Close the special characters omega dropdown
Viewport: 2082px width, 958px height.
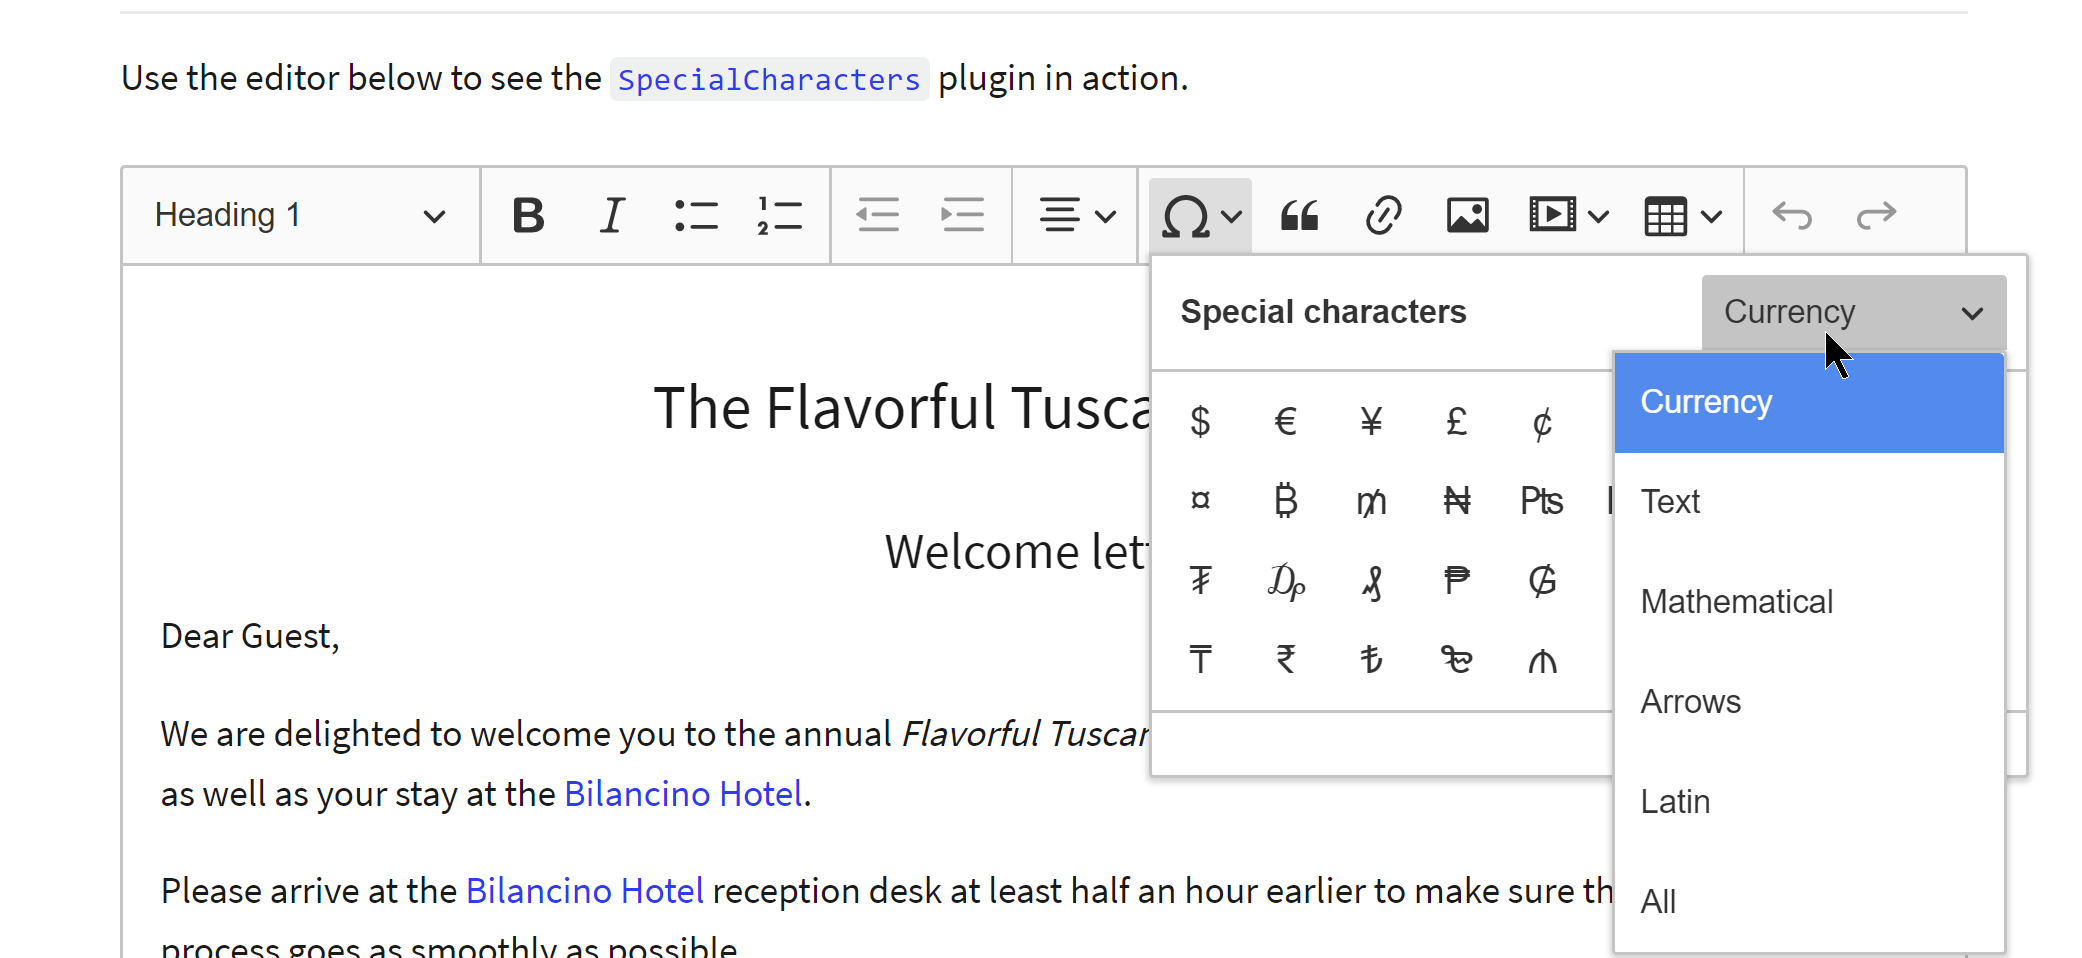tap(1200, 215)
